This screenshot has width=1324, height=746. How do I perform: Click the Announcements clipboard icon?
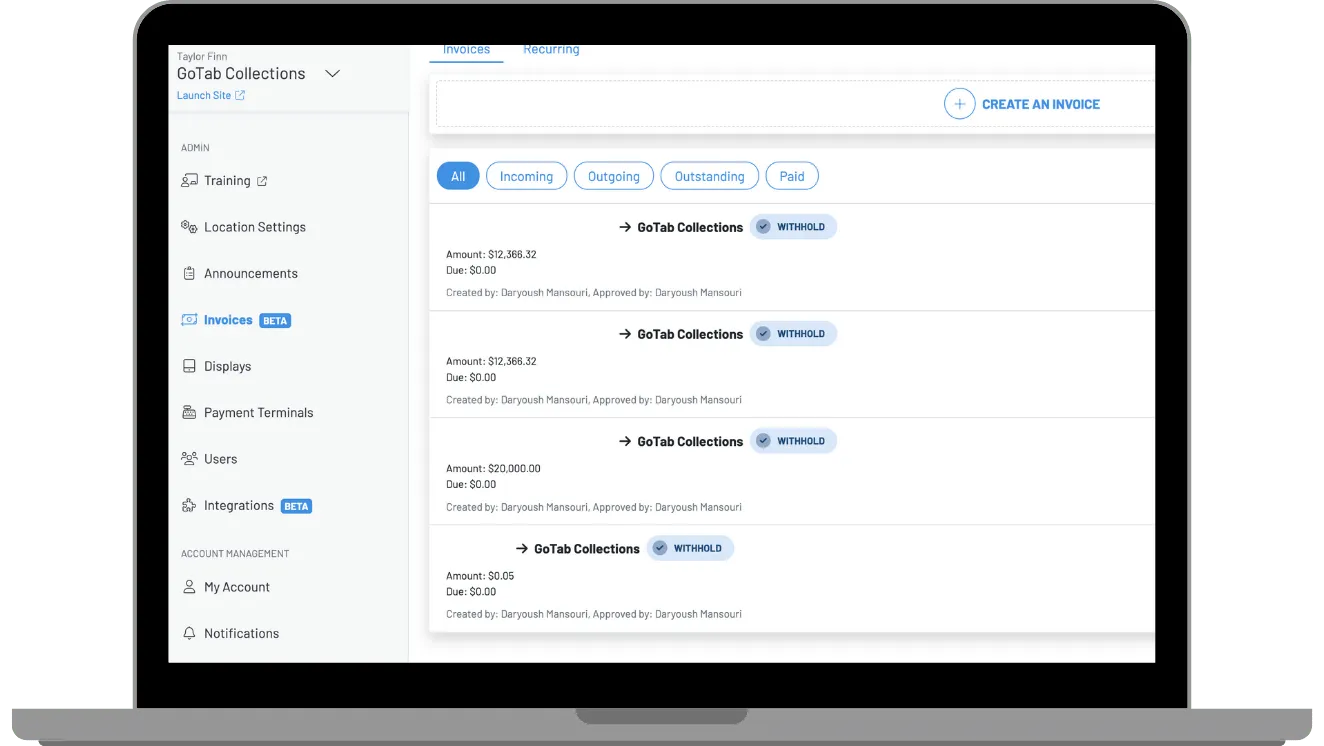coord(189,274)
